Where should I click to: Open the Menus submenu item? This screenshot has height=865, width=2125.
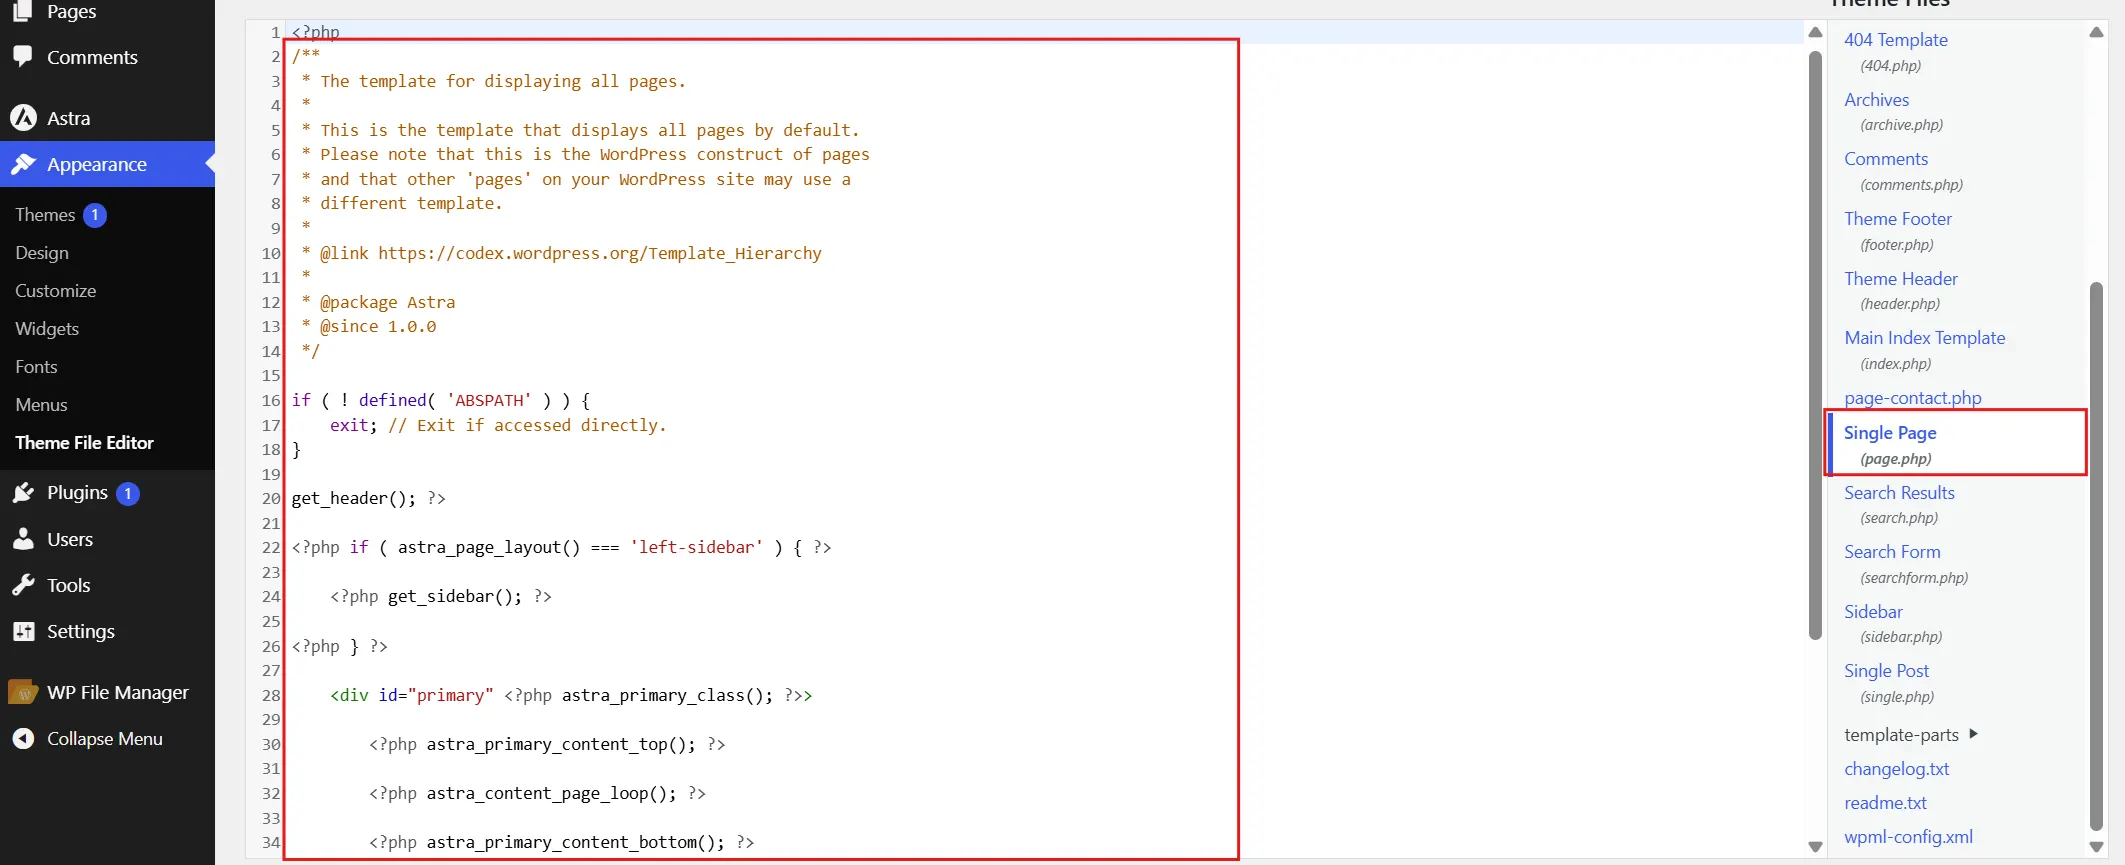41,405
